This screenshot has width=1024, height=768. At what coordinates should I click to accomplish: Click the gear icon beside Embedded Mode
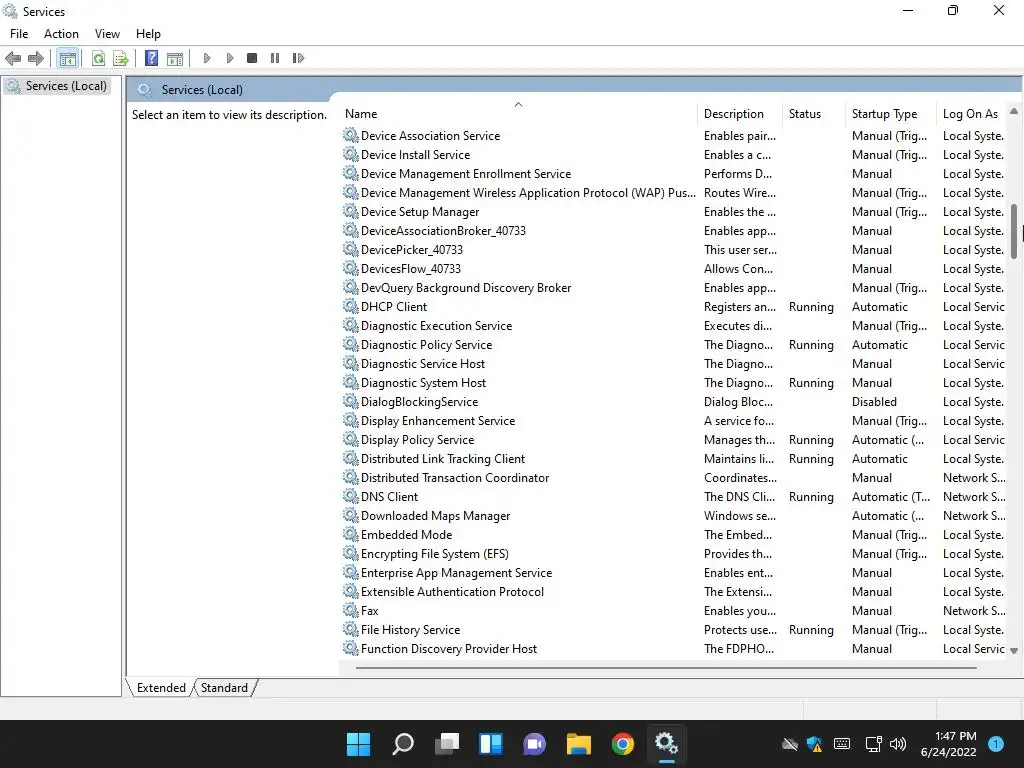351,534
